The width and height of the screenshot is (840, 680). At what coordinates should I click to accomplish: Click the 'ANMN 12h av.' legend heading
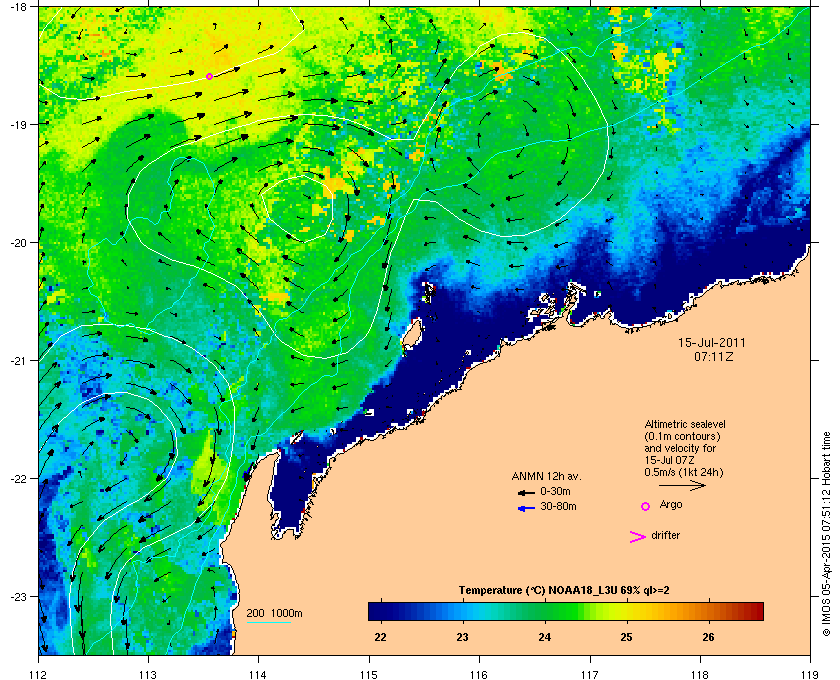(x=546, y=476)
